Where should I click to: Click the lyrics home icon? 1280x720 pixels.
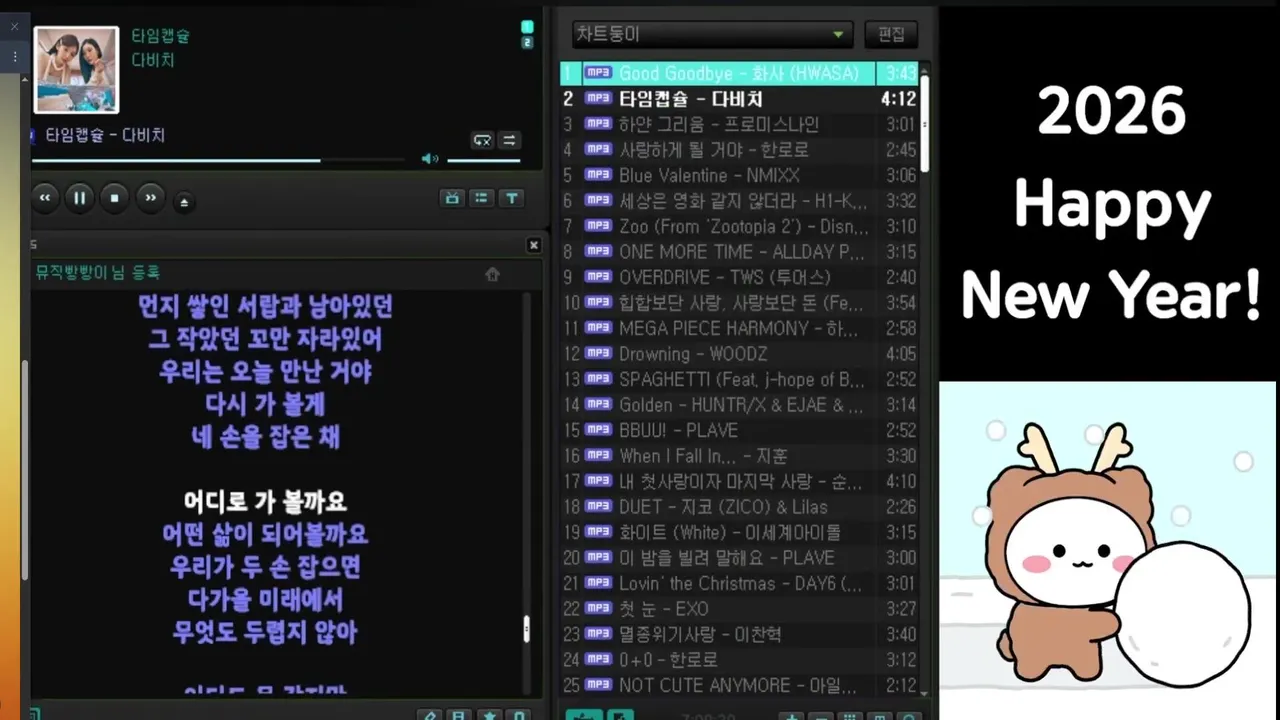(x=492, y=274)
